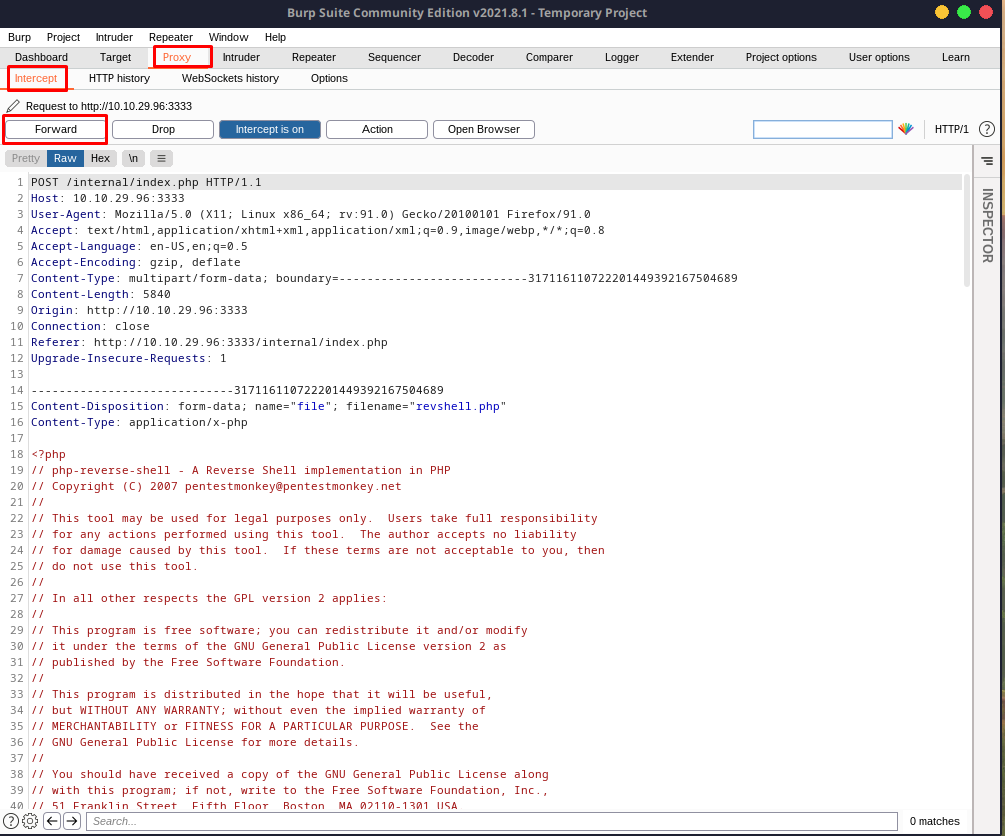Open the colorful highlight picker icon

tap(905, 129)
